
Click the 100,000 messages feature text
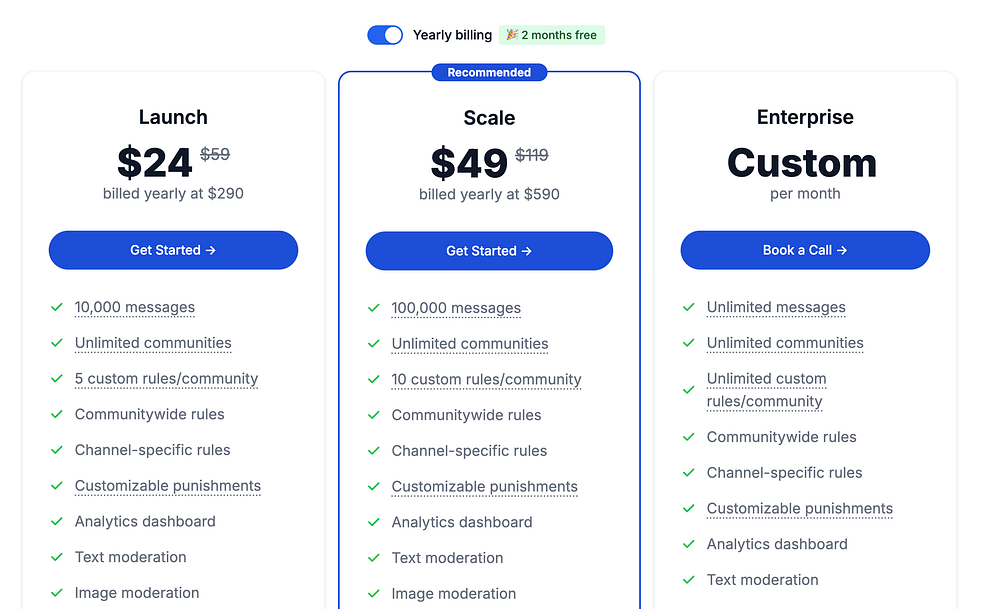456,309
